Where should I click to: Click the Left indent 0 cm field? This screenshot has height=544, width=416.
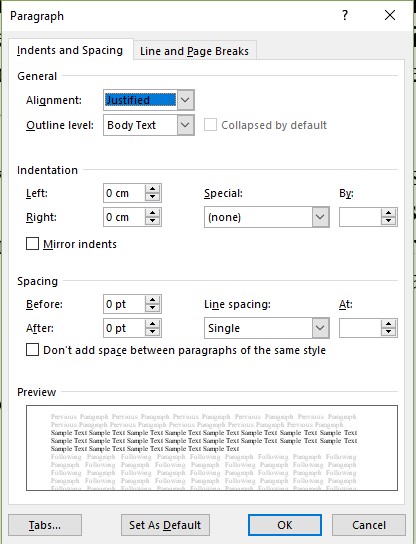click(x=124, y=193)
